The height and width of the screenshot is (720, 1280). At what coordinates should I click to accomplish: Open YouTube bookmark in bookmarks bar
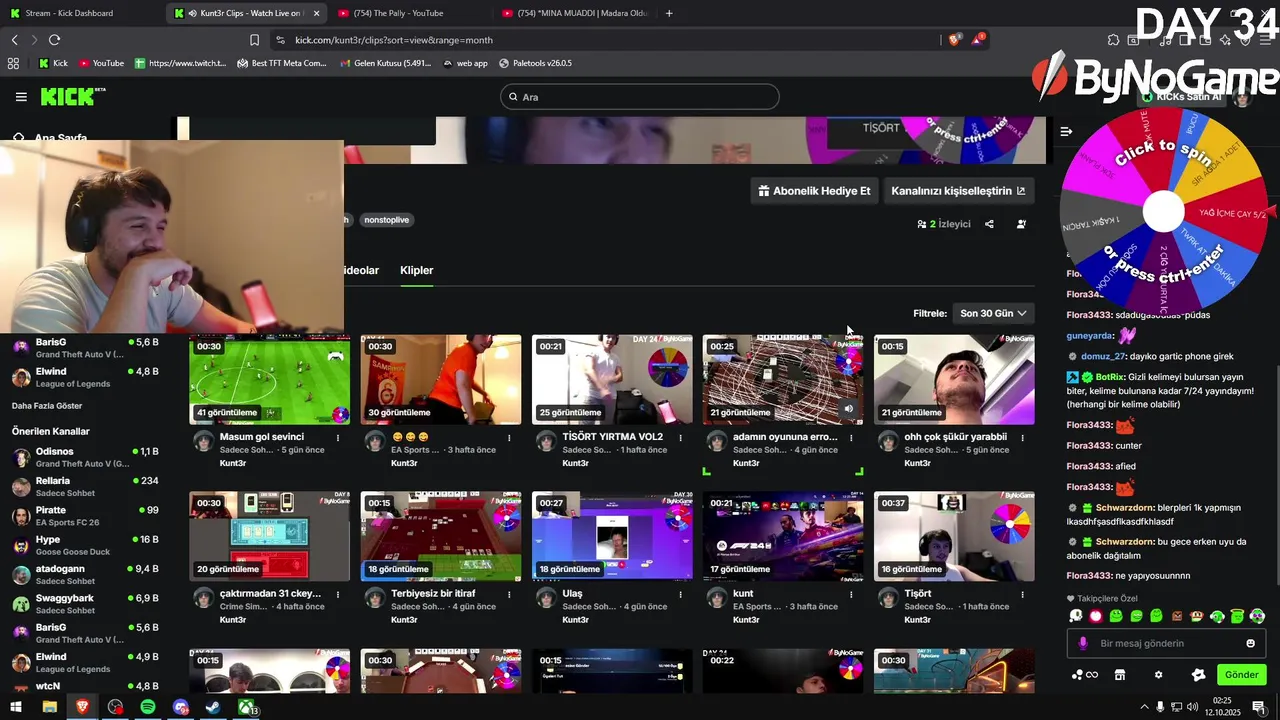click(101, 63)
